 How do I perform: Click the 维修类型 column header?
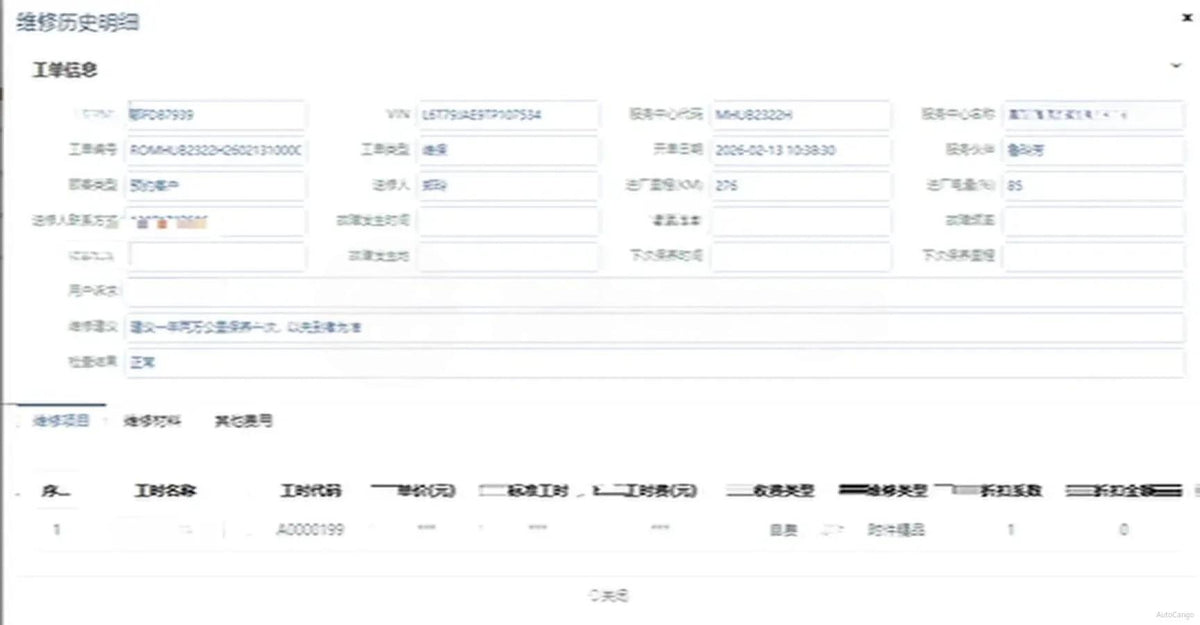[897, 491]
